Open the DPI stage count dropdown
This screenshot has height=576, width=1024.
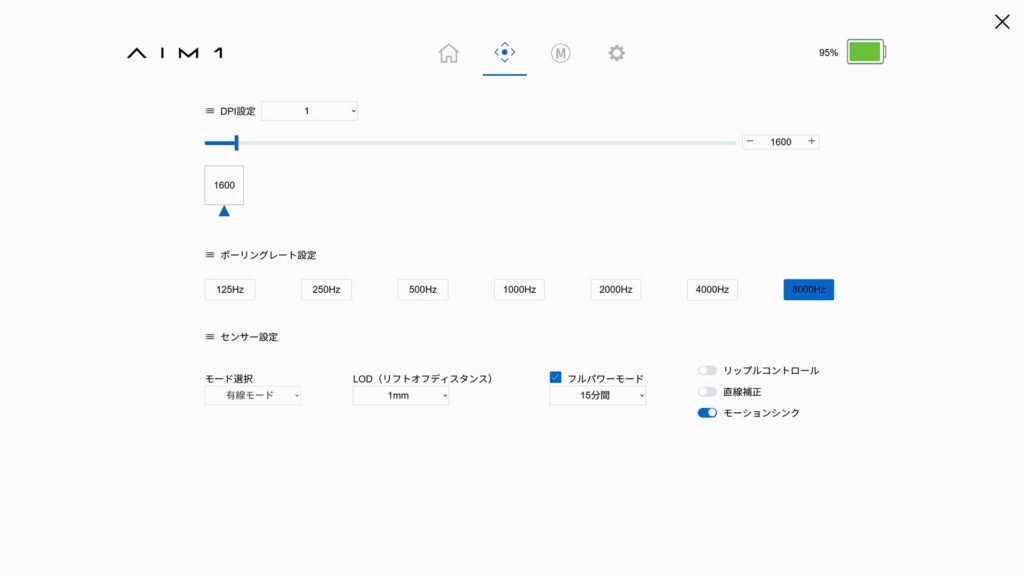click(x=309, y=111)
